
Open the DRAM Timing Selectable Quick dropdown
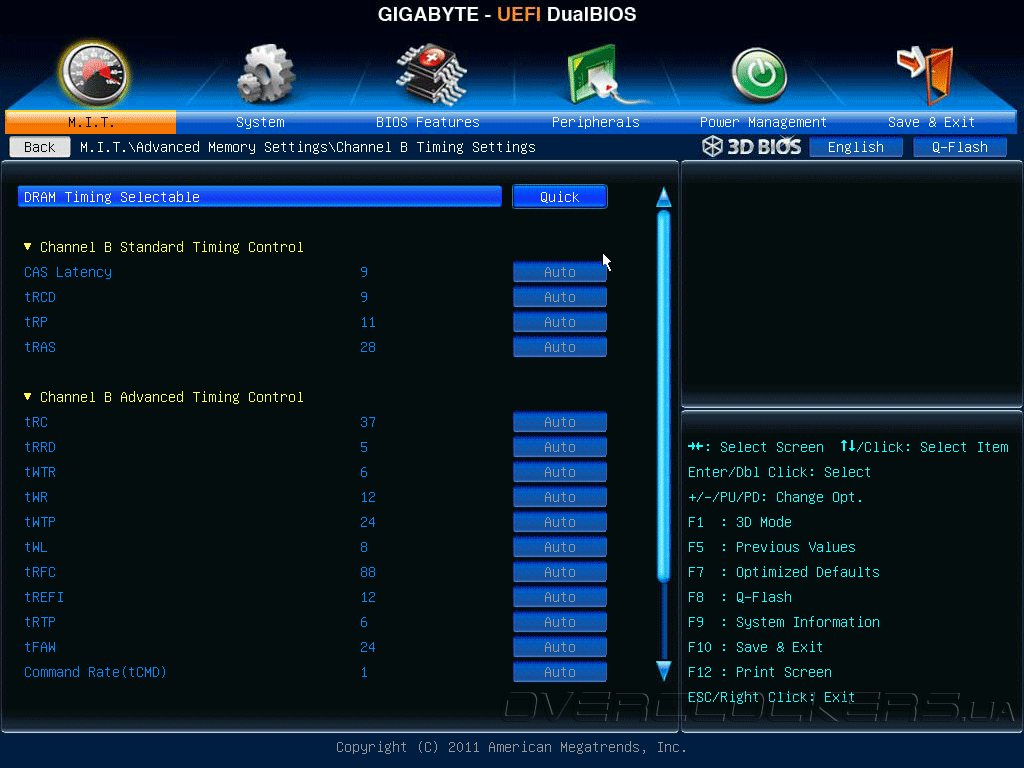[560, 197]
